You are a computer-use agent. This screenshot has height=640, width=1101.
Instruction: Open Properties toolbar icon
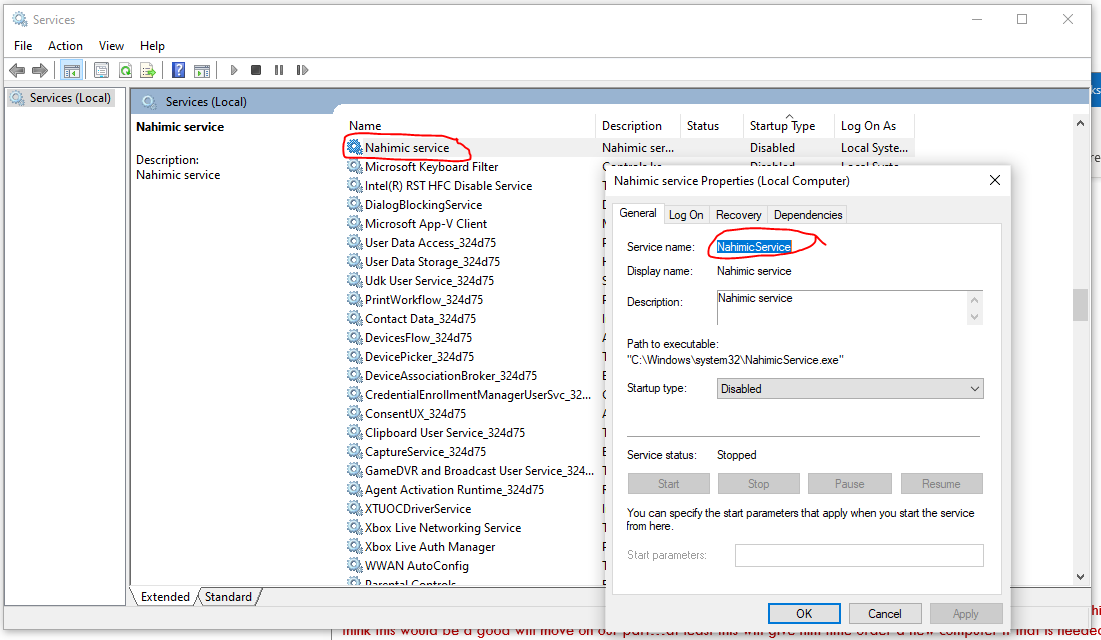pyautogui.click(x=101, y=70)
